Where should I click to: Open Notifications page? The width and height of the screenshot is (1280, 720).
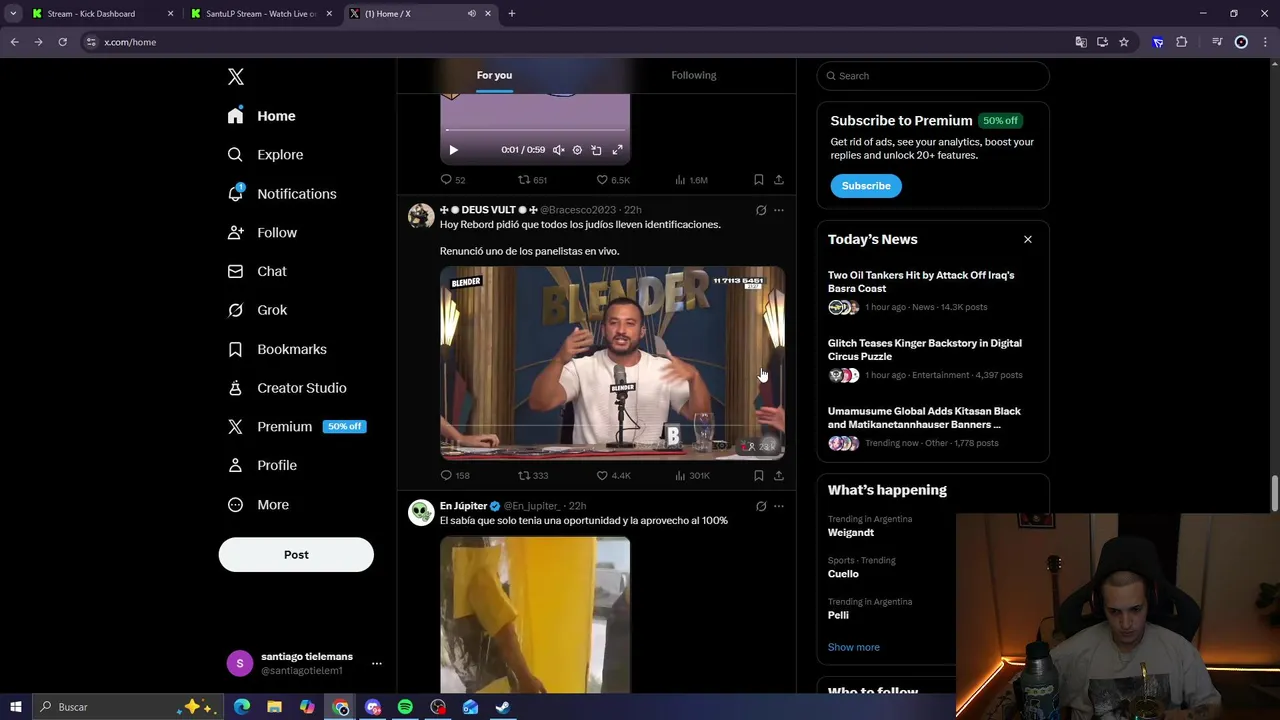[x=281, y=194]
